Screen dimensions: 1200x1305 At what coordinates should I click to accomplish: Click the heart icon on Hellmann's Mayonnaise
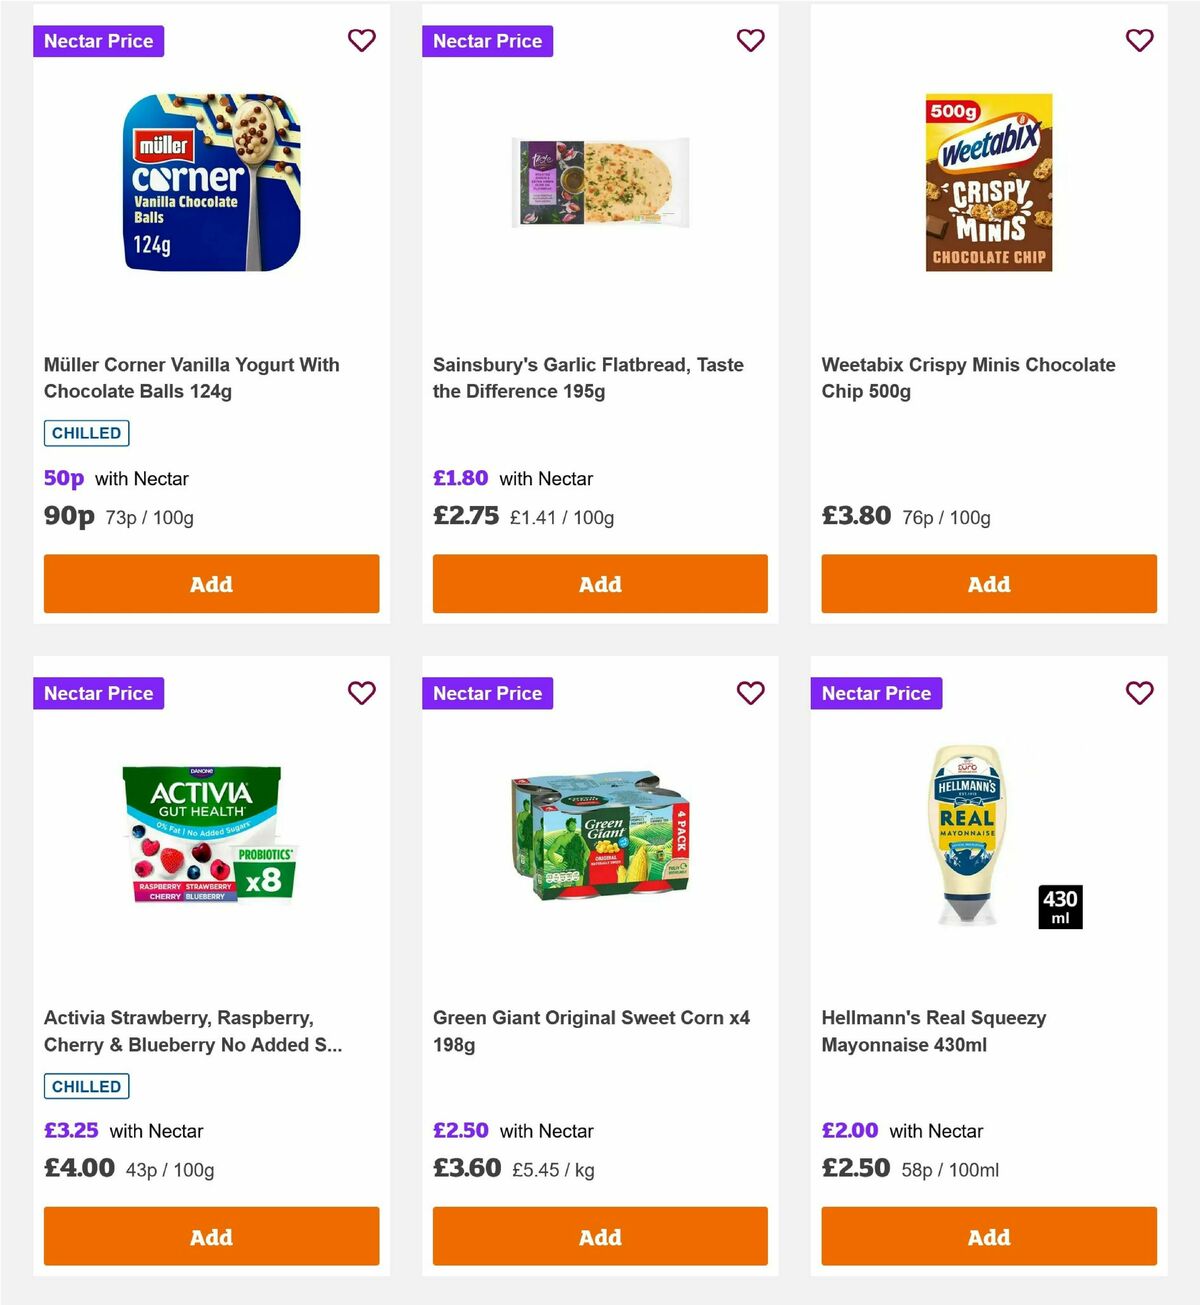1139,692
